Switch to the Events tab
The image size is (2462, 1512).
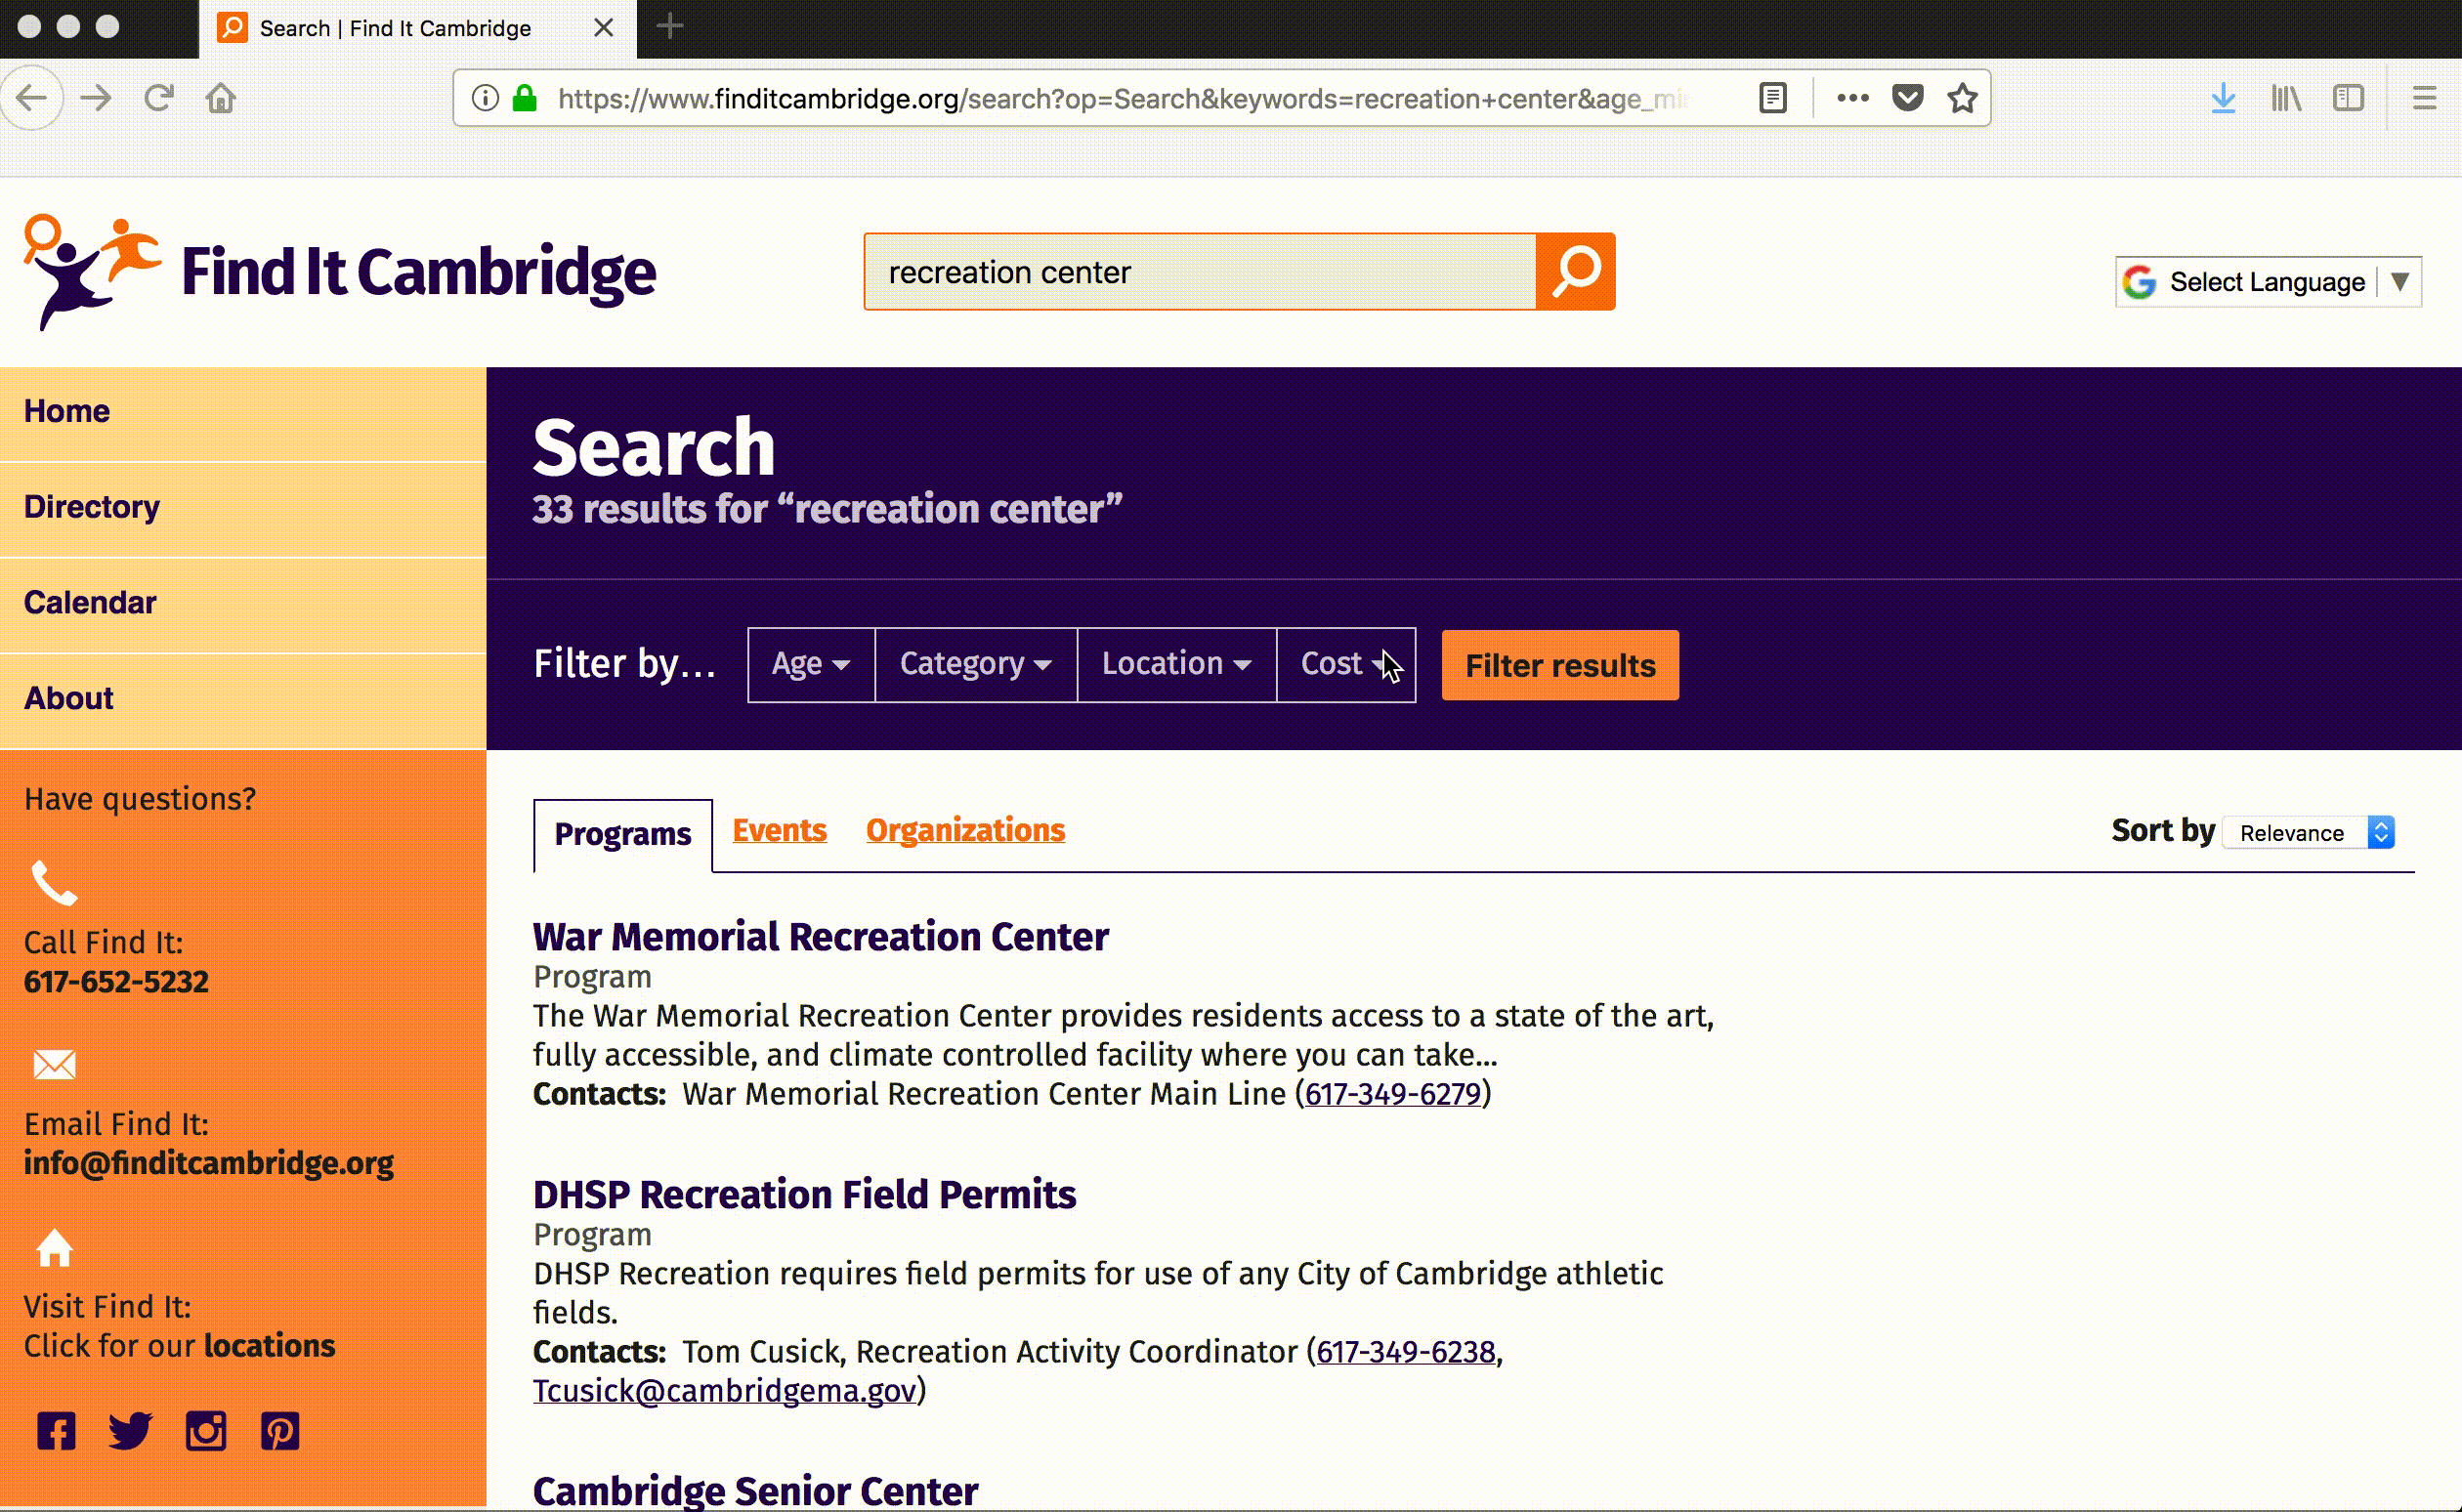779,830
